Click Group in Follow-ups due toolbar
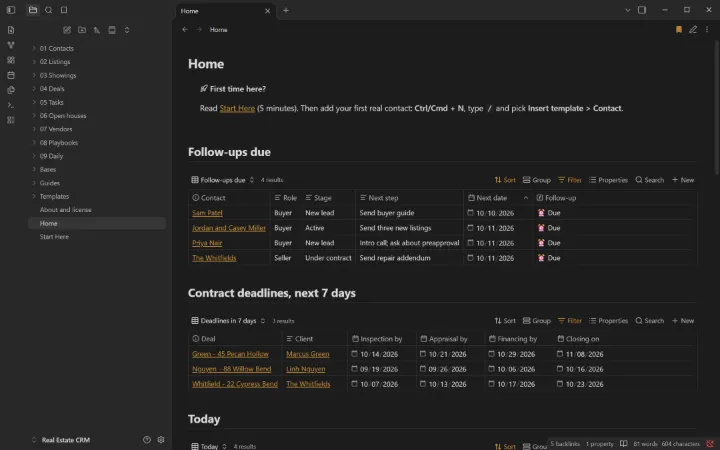720x450 pixels. pos(536,180)
